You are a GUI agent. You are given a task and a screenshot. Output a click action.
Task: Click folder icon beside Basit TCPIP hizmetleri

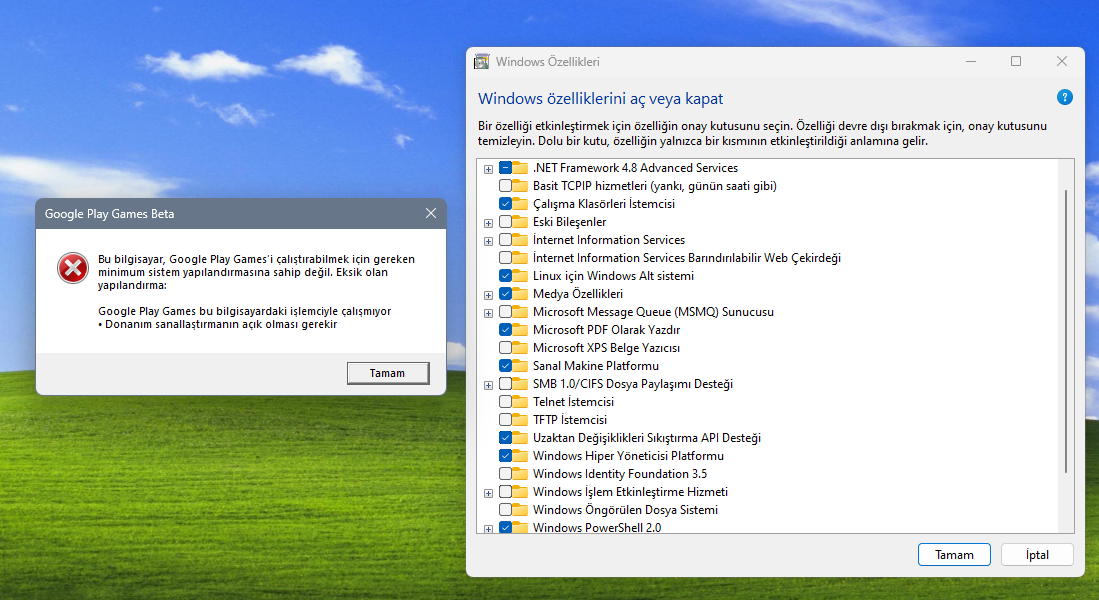click(519, 186)
